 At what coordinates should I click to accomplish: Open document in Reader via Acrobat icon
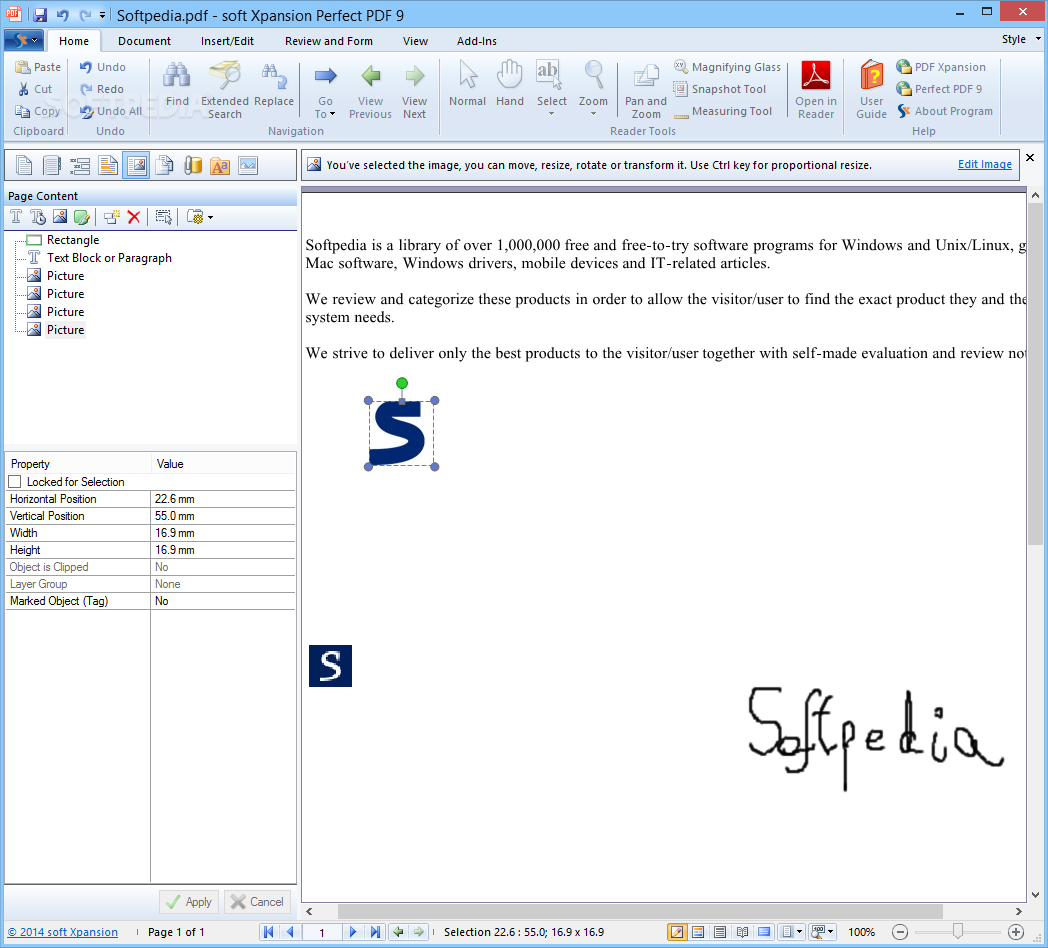pyautogui.click(x=815, y=90)
